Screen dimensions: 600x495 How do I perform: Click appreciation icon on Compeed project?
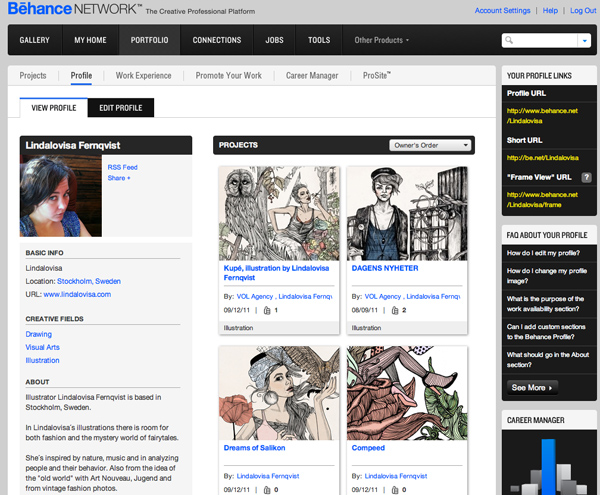(395, 490)
